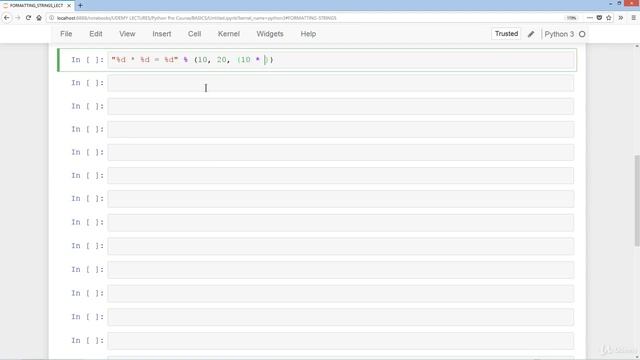Click the Pocket save icon
Image resolution: width=640 pixels, height=360 pixels.
(x=599, y=18)
